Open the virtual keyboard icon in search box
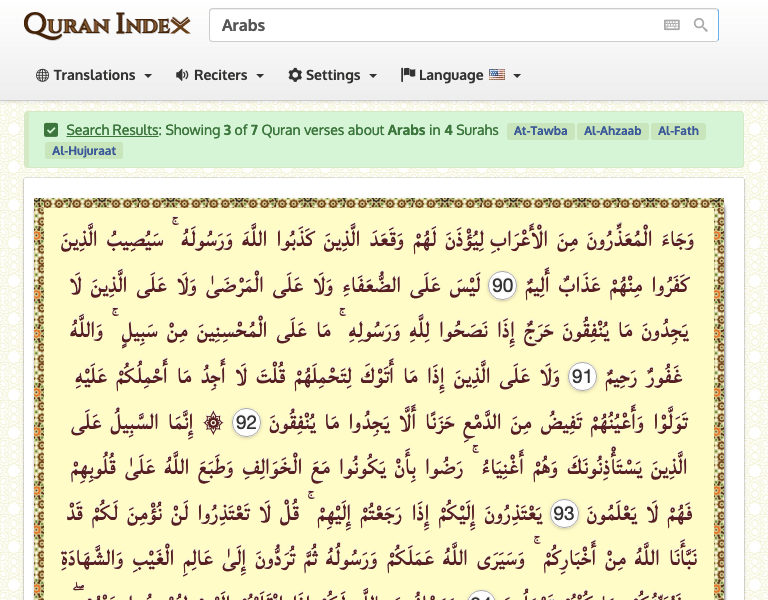The width and height of the screenshot is (768, 600). (x=672, y=25)
